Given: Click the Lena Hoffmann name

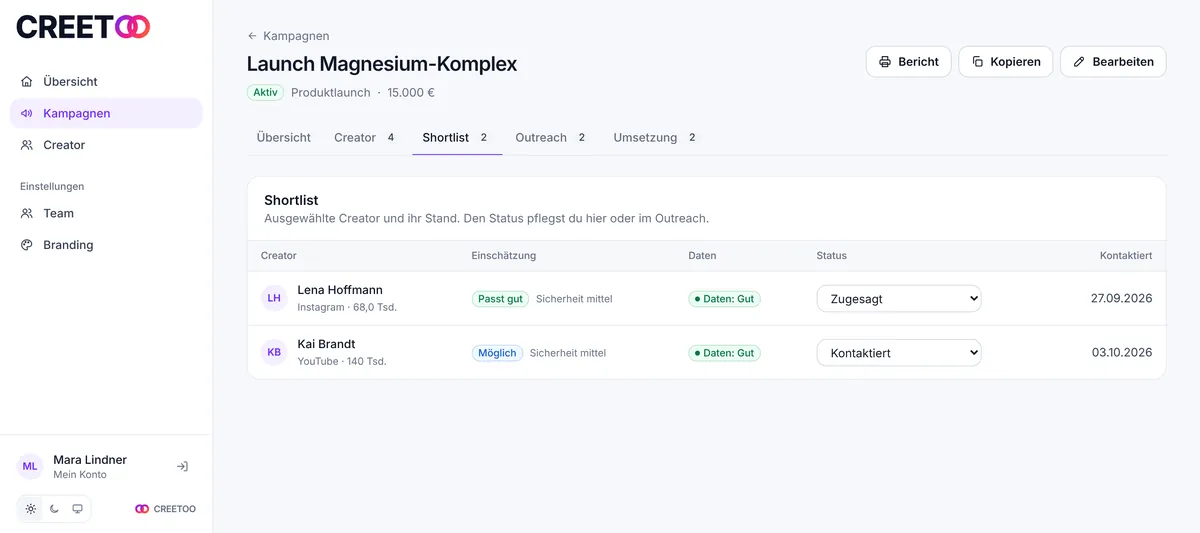Looking at the screenshot, I should pos(340,290).
